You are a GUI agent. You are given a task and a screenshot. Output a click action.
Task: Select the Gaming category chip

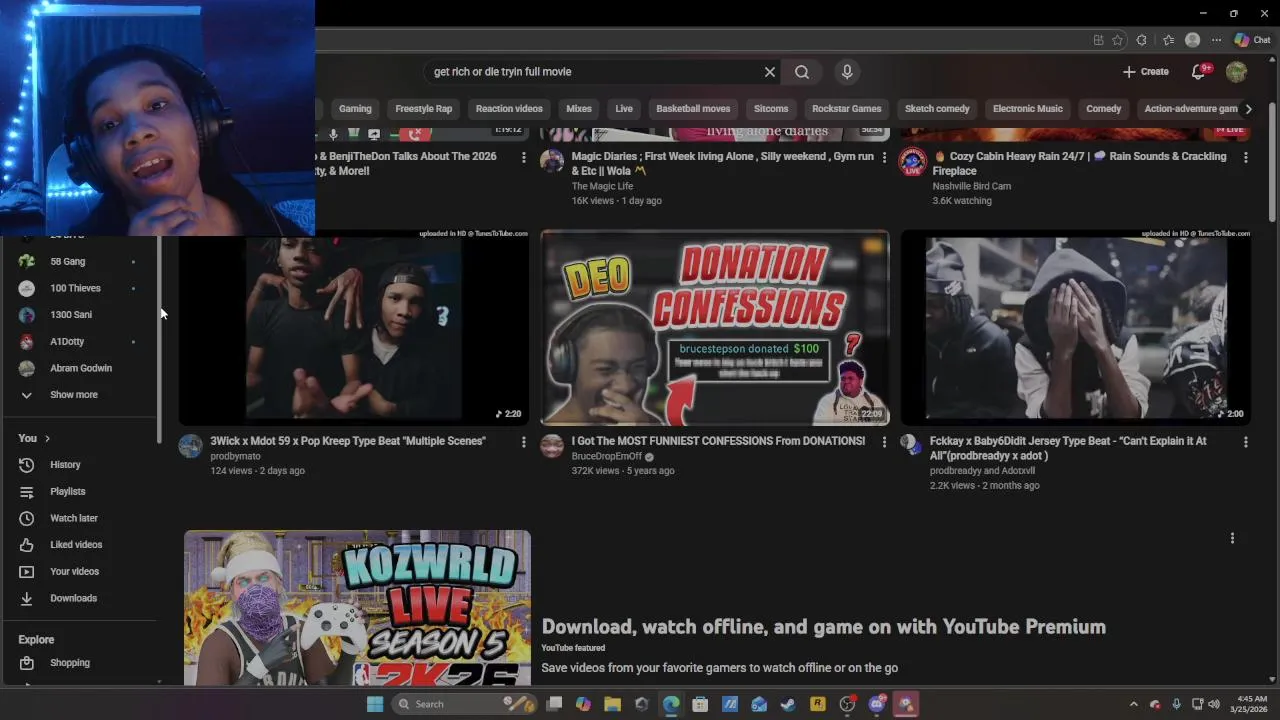click(x=355, y=109)
